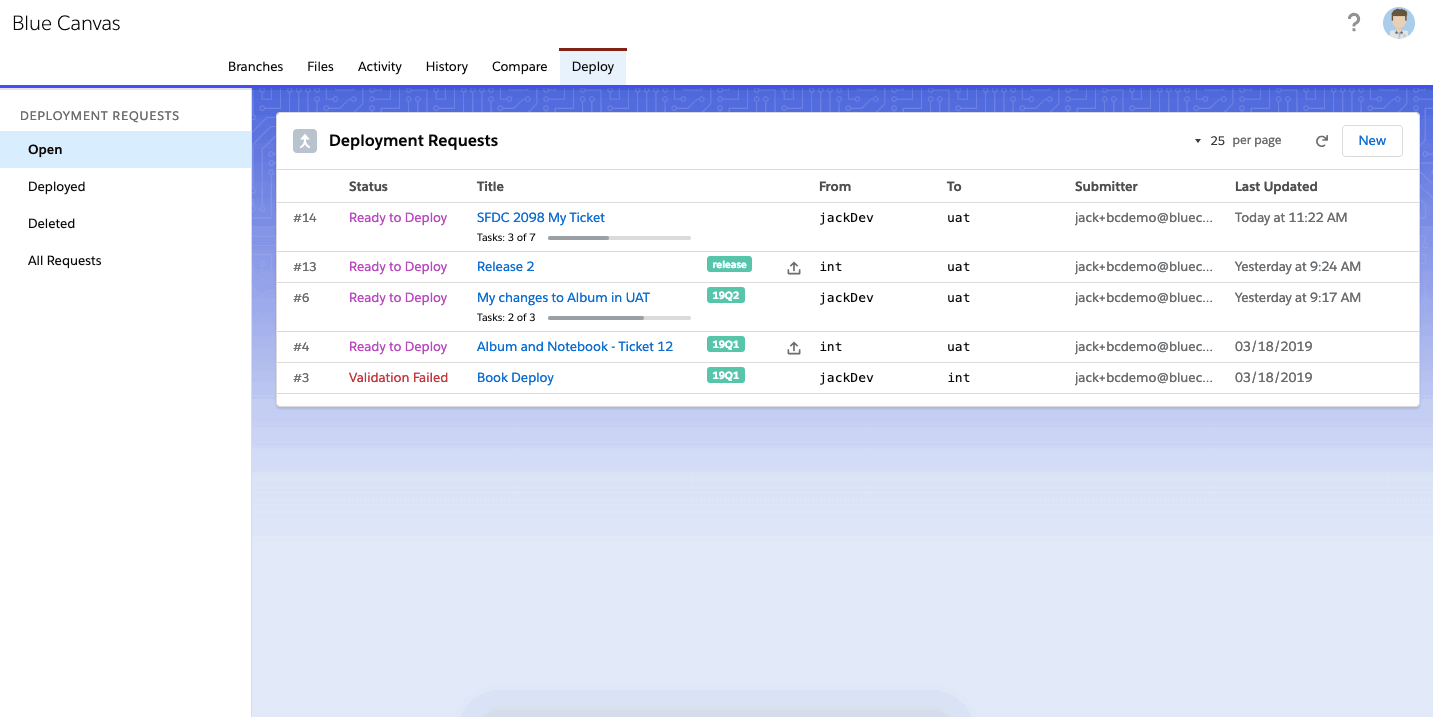Viewport: 1433px width, 717px height.
Task: Select Deployed in the sidebar
Action: point(125,187)
